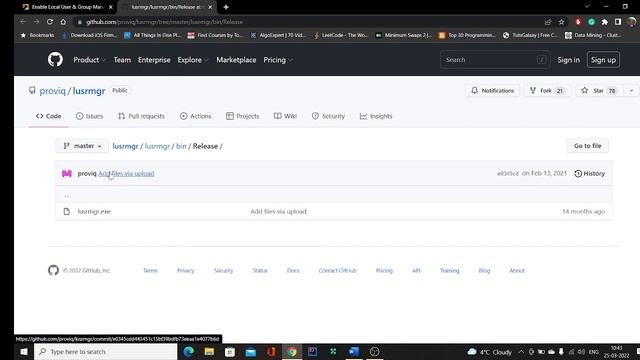Open the Security tab
Screen dimensions: 640x360
point(328,116)
